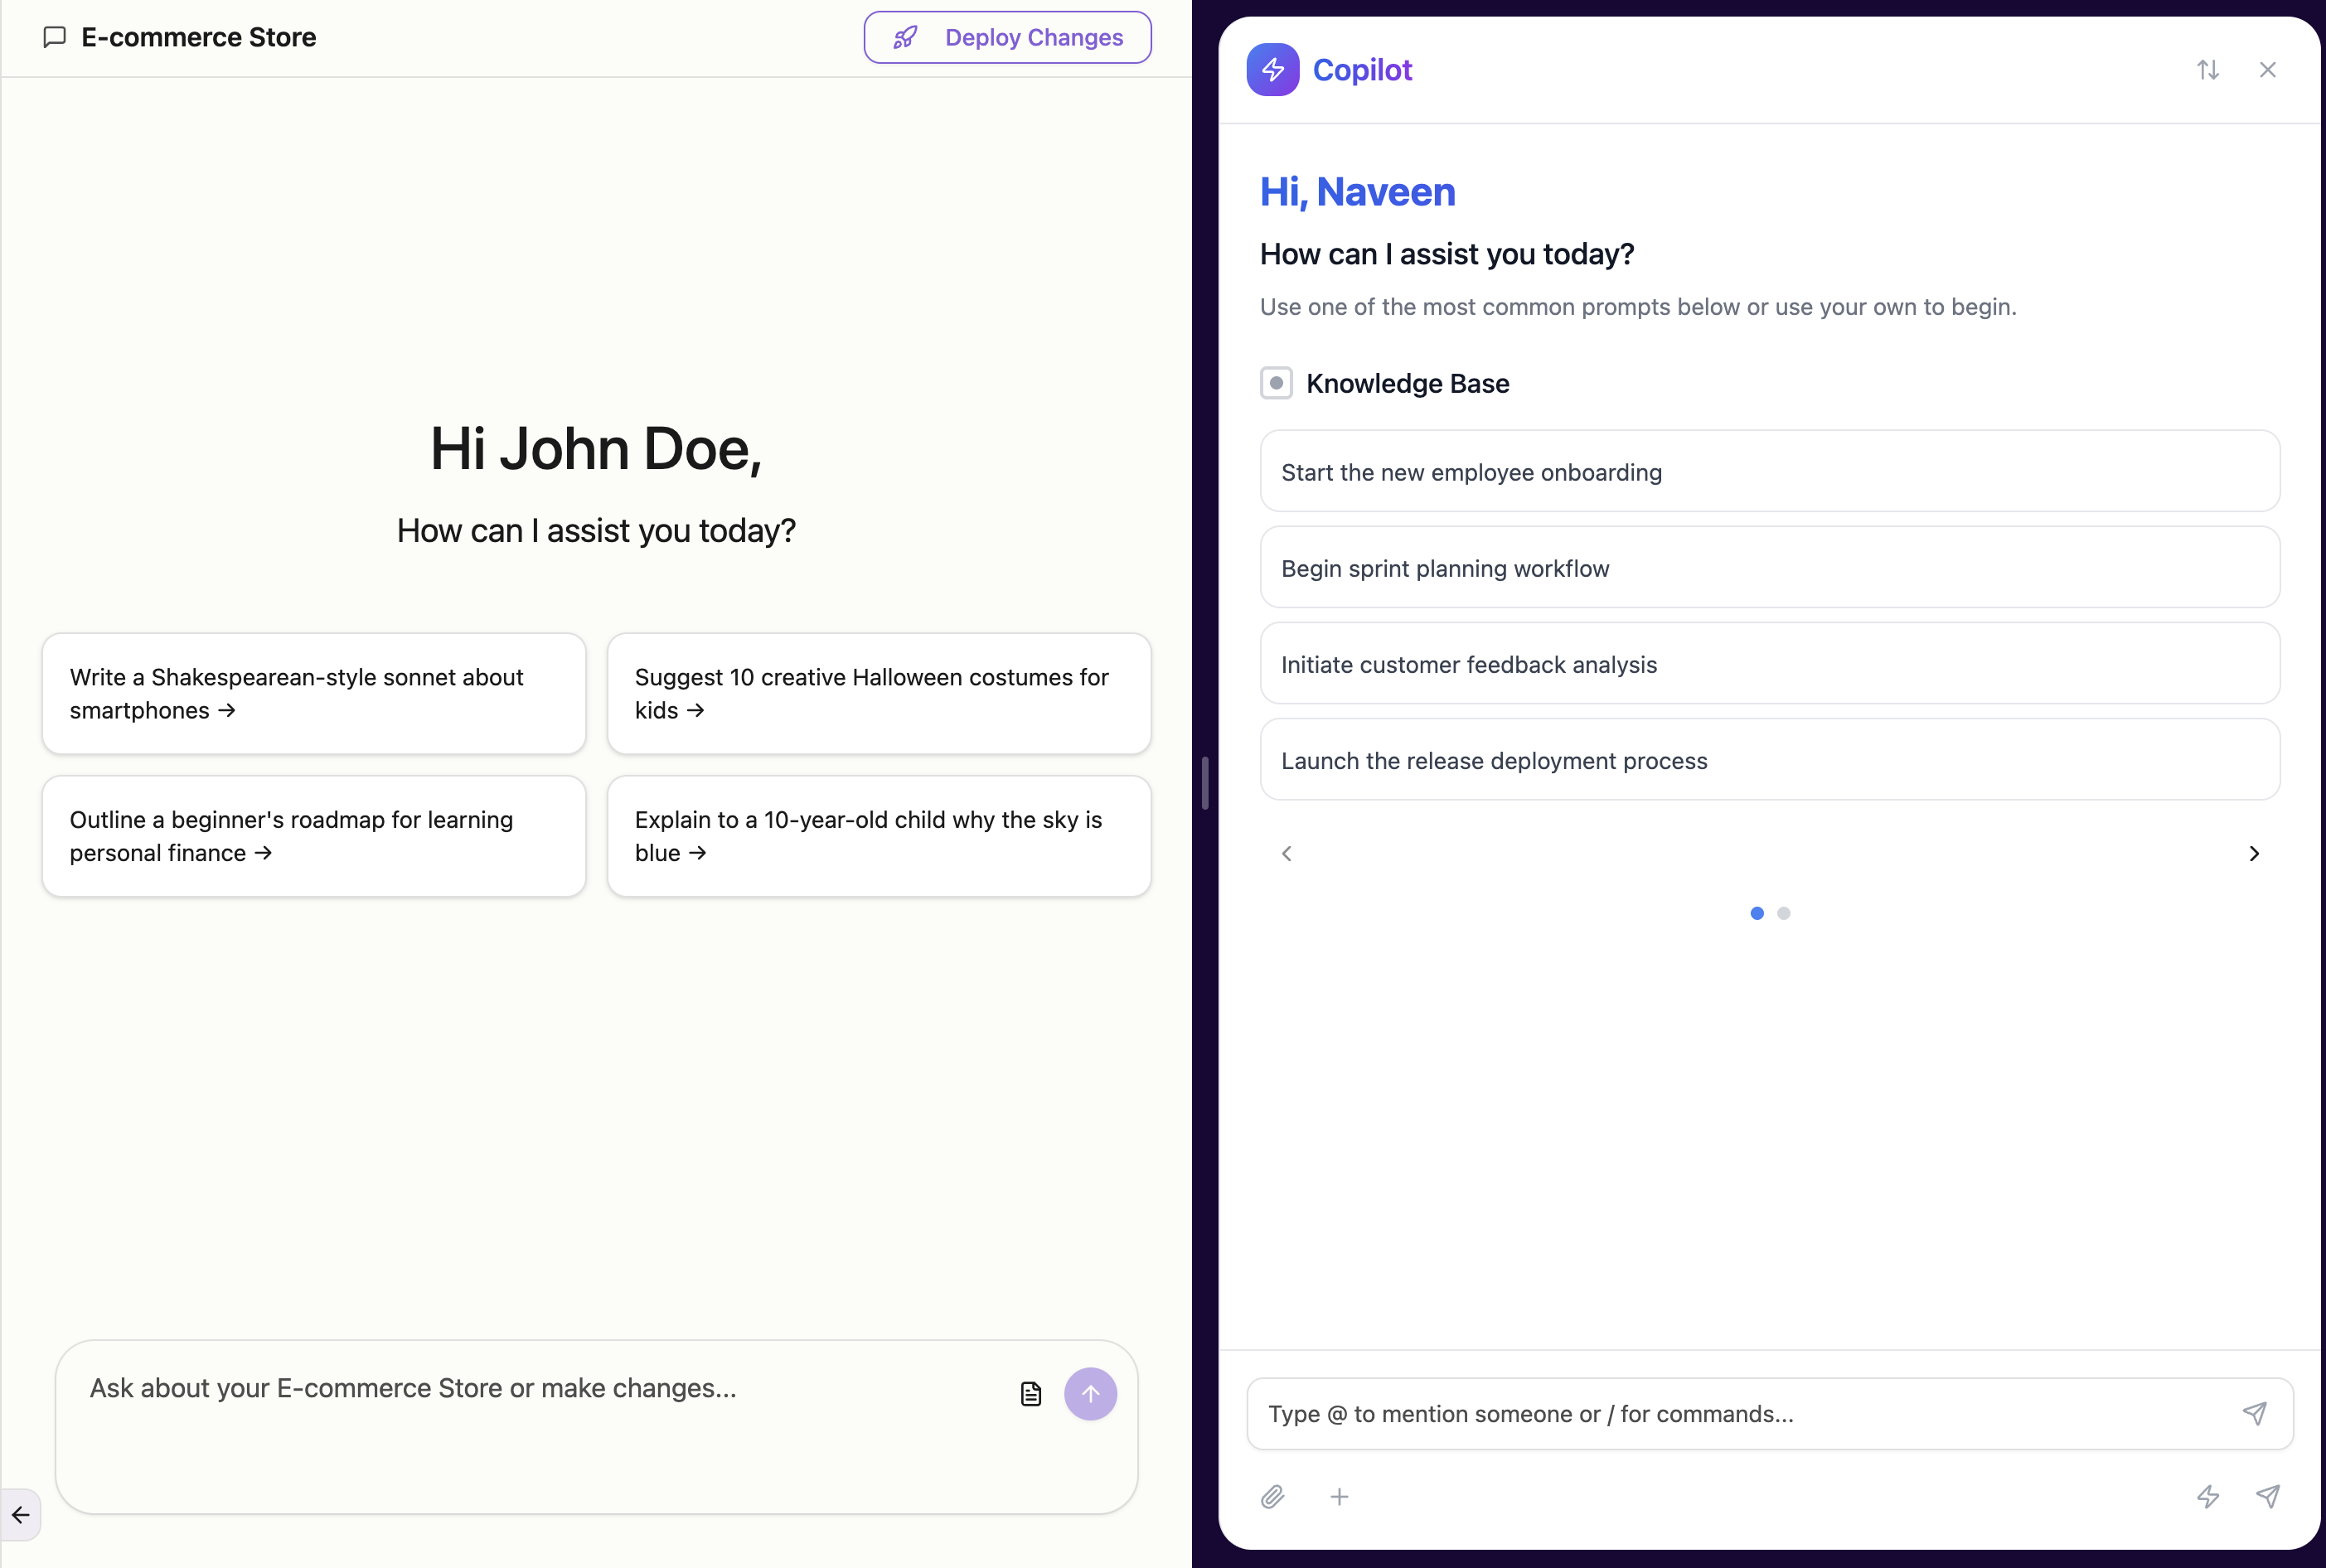Screen dimensions: 2326x1568
Task: Click the paperclip attachment icon
Action: (x=1272, y=1496)
